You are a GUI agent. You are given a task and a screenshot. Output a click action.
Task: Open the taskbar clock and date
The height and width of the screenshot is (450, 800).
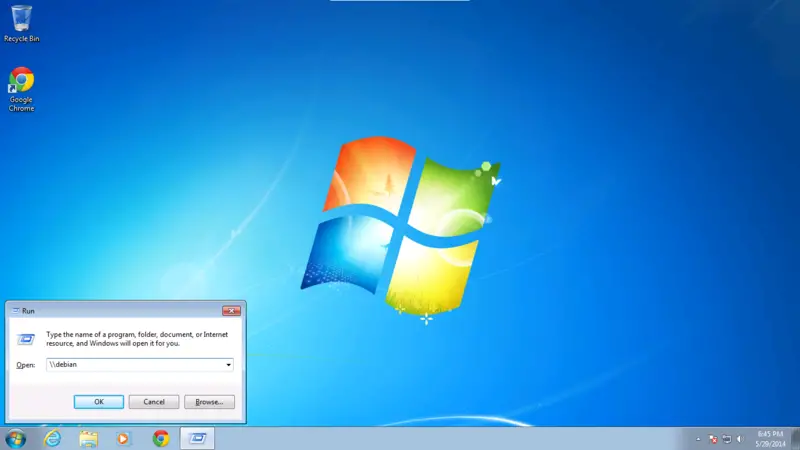pos(770,439)
